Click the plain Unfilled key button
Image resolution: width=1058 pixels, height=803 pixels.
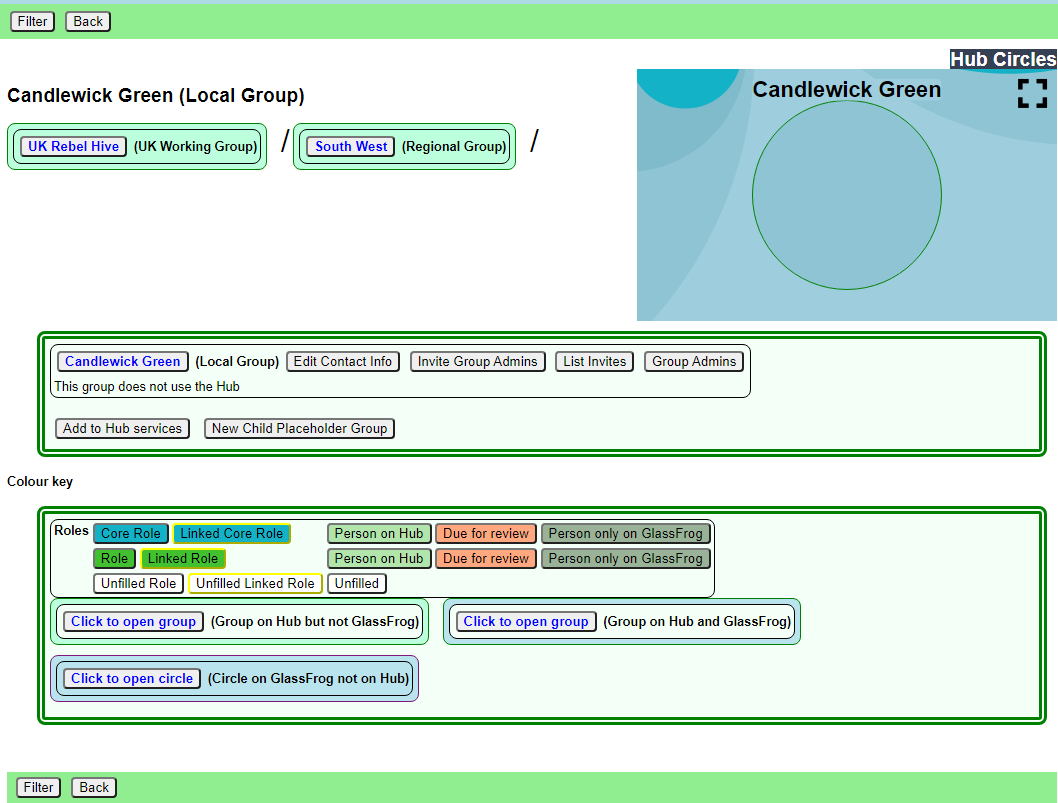click(x=357, y=584)
